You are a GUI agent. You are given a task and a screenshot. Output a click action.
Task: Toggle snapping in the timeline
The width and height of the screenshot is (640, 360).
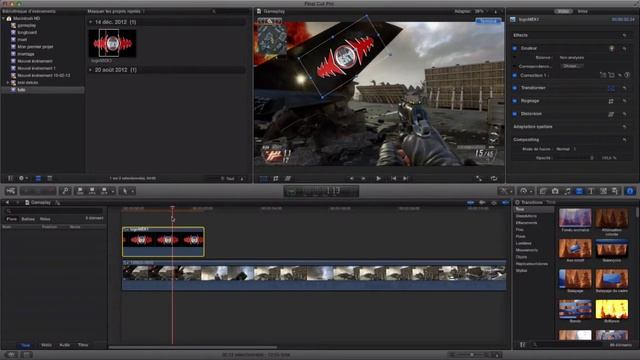click(505, 202)
